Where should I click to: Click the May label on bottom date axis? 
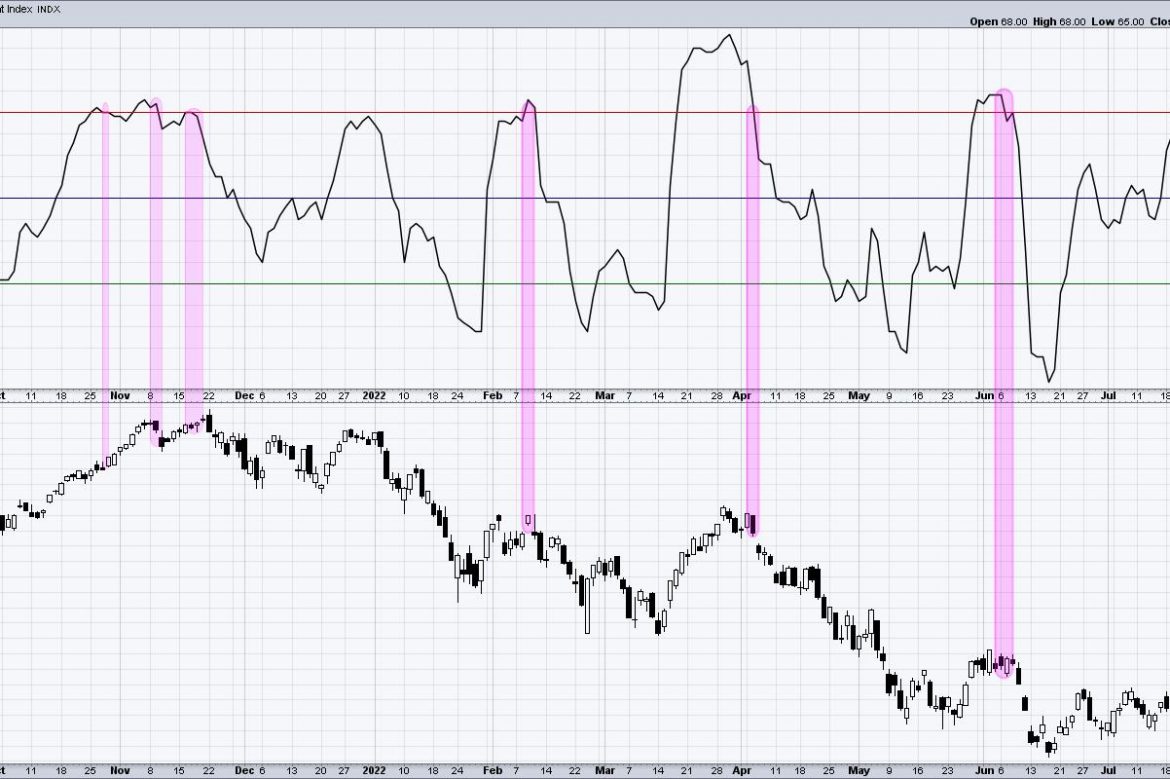[858, 771]
